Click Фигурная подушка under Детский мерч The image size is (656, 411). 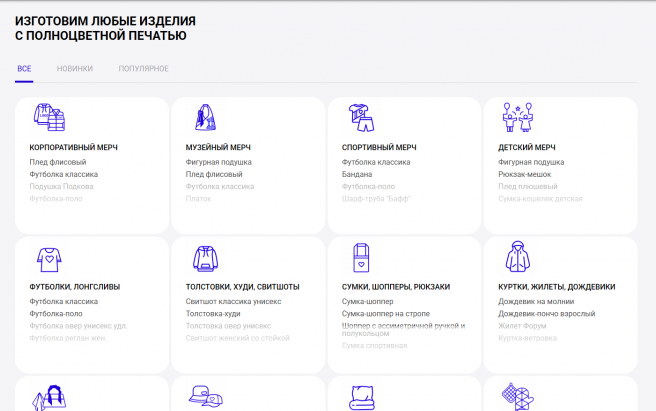coord(531,162)
